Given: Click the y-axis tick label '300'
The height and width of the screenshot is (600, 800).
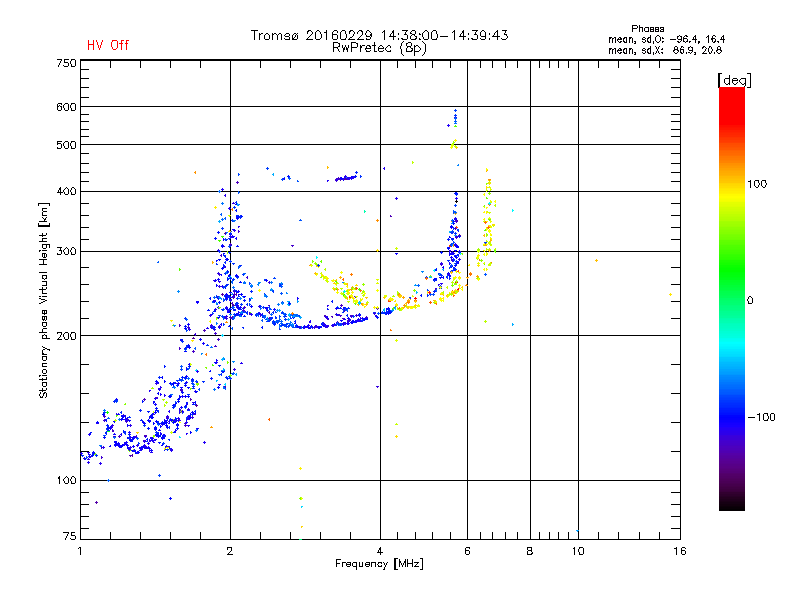Looking at the screenshot, I should [x=66, y=252].
